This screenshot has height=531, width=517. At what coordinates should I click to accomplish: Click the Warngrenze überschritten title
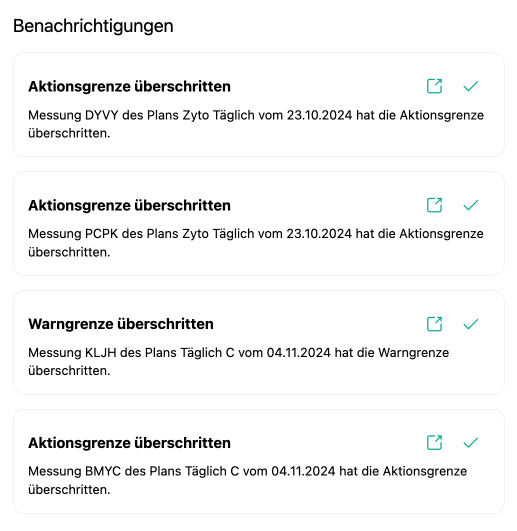[x=121, y=324]
